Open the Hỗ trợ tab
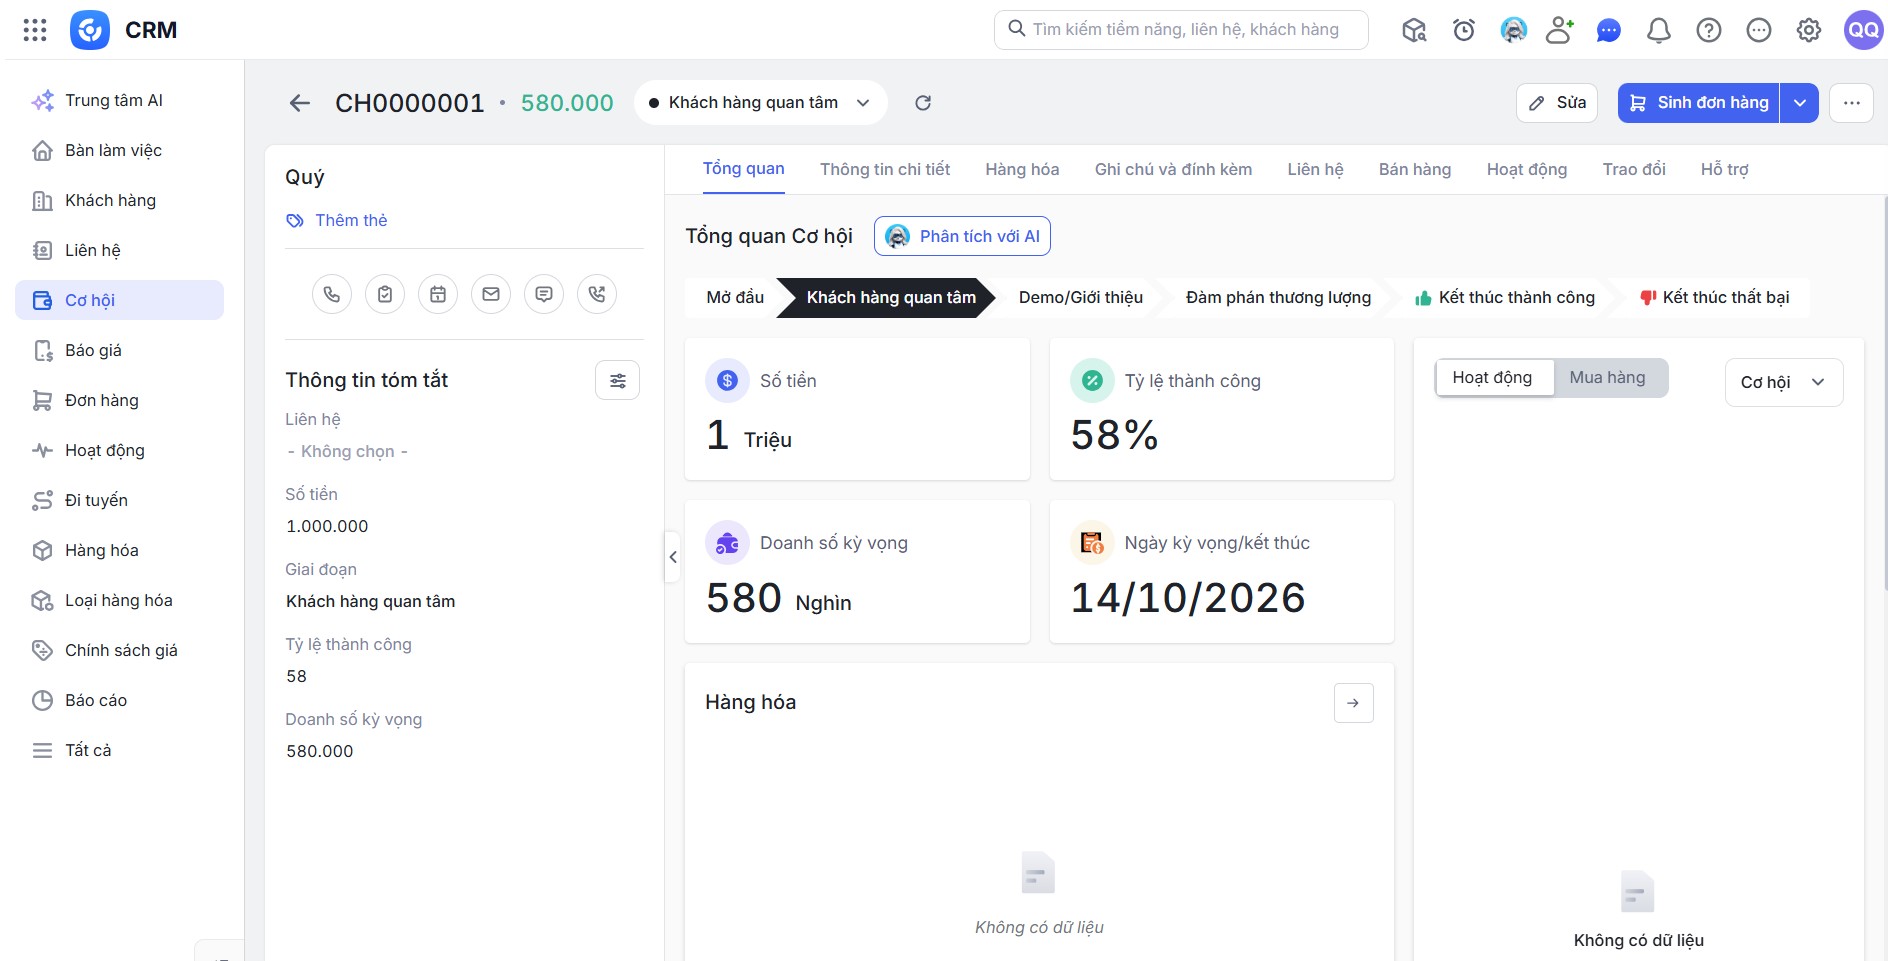 pos(1725,170)
